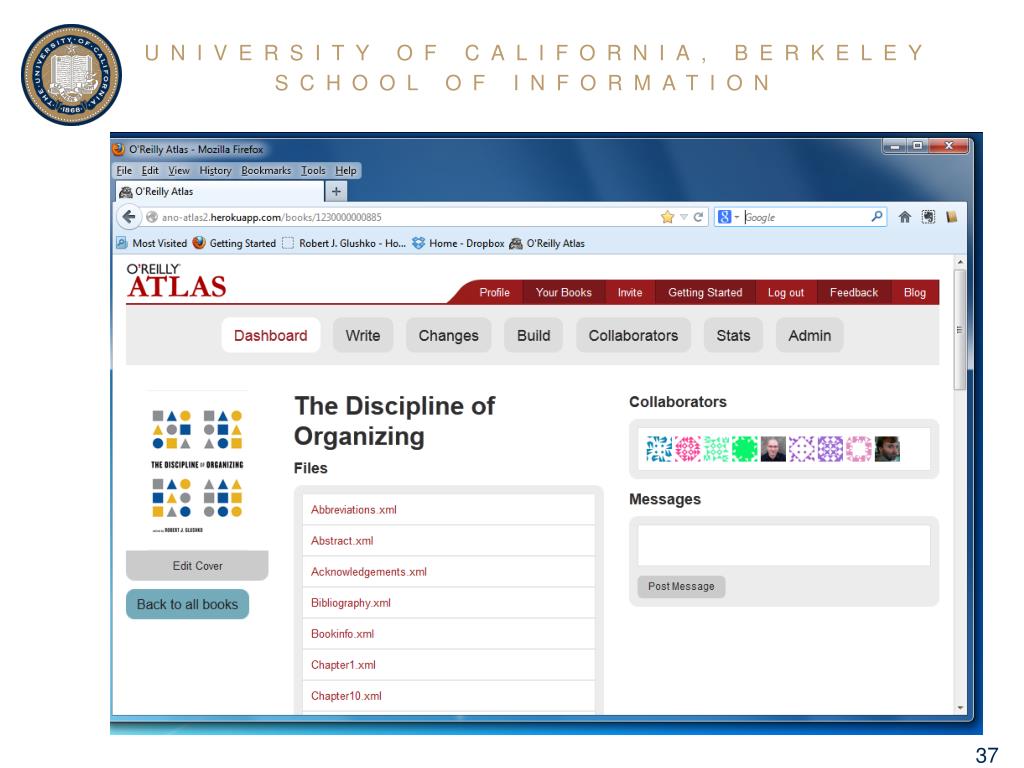Click the first blue collaborator avatar
Screen dimensions: 1024x768
click(658, 449)
